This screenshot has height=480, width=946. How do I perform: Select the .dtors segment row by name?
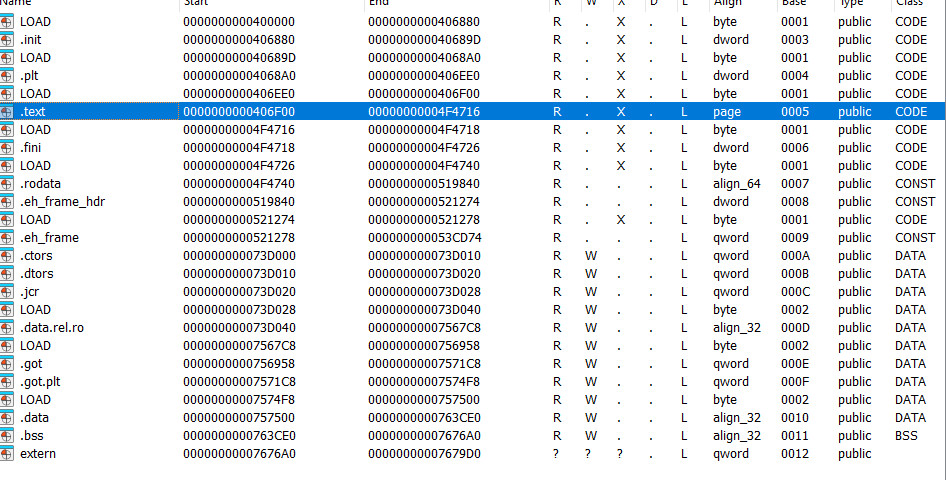click(x=37, y=273)
